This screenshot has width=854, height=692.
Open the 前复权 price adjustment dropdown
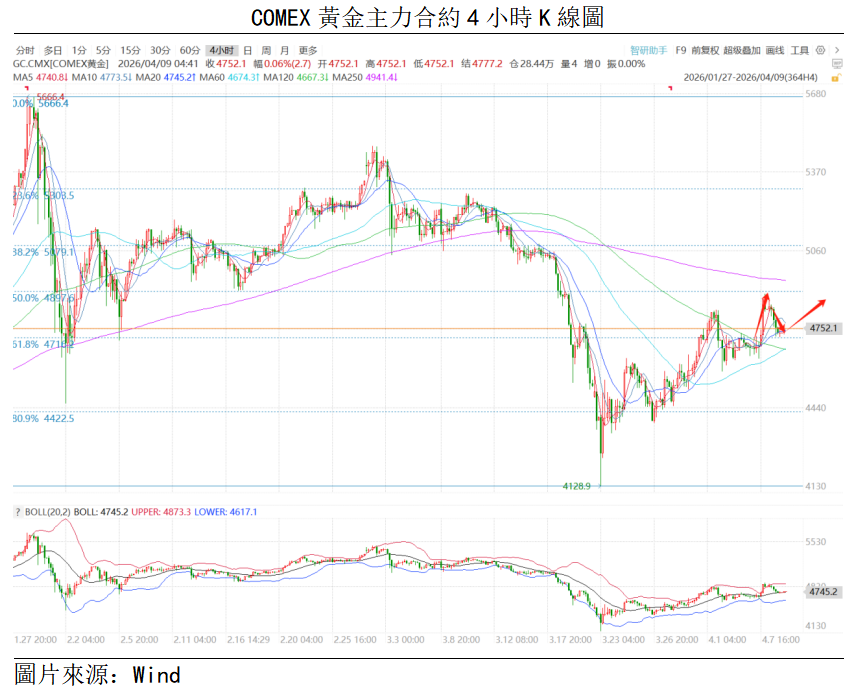[x=703, y=50]
